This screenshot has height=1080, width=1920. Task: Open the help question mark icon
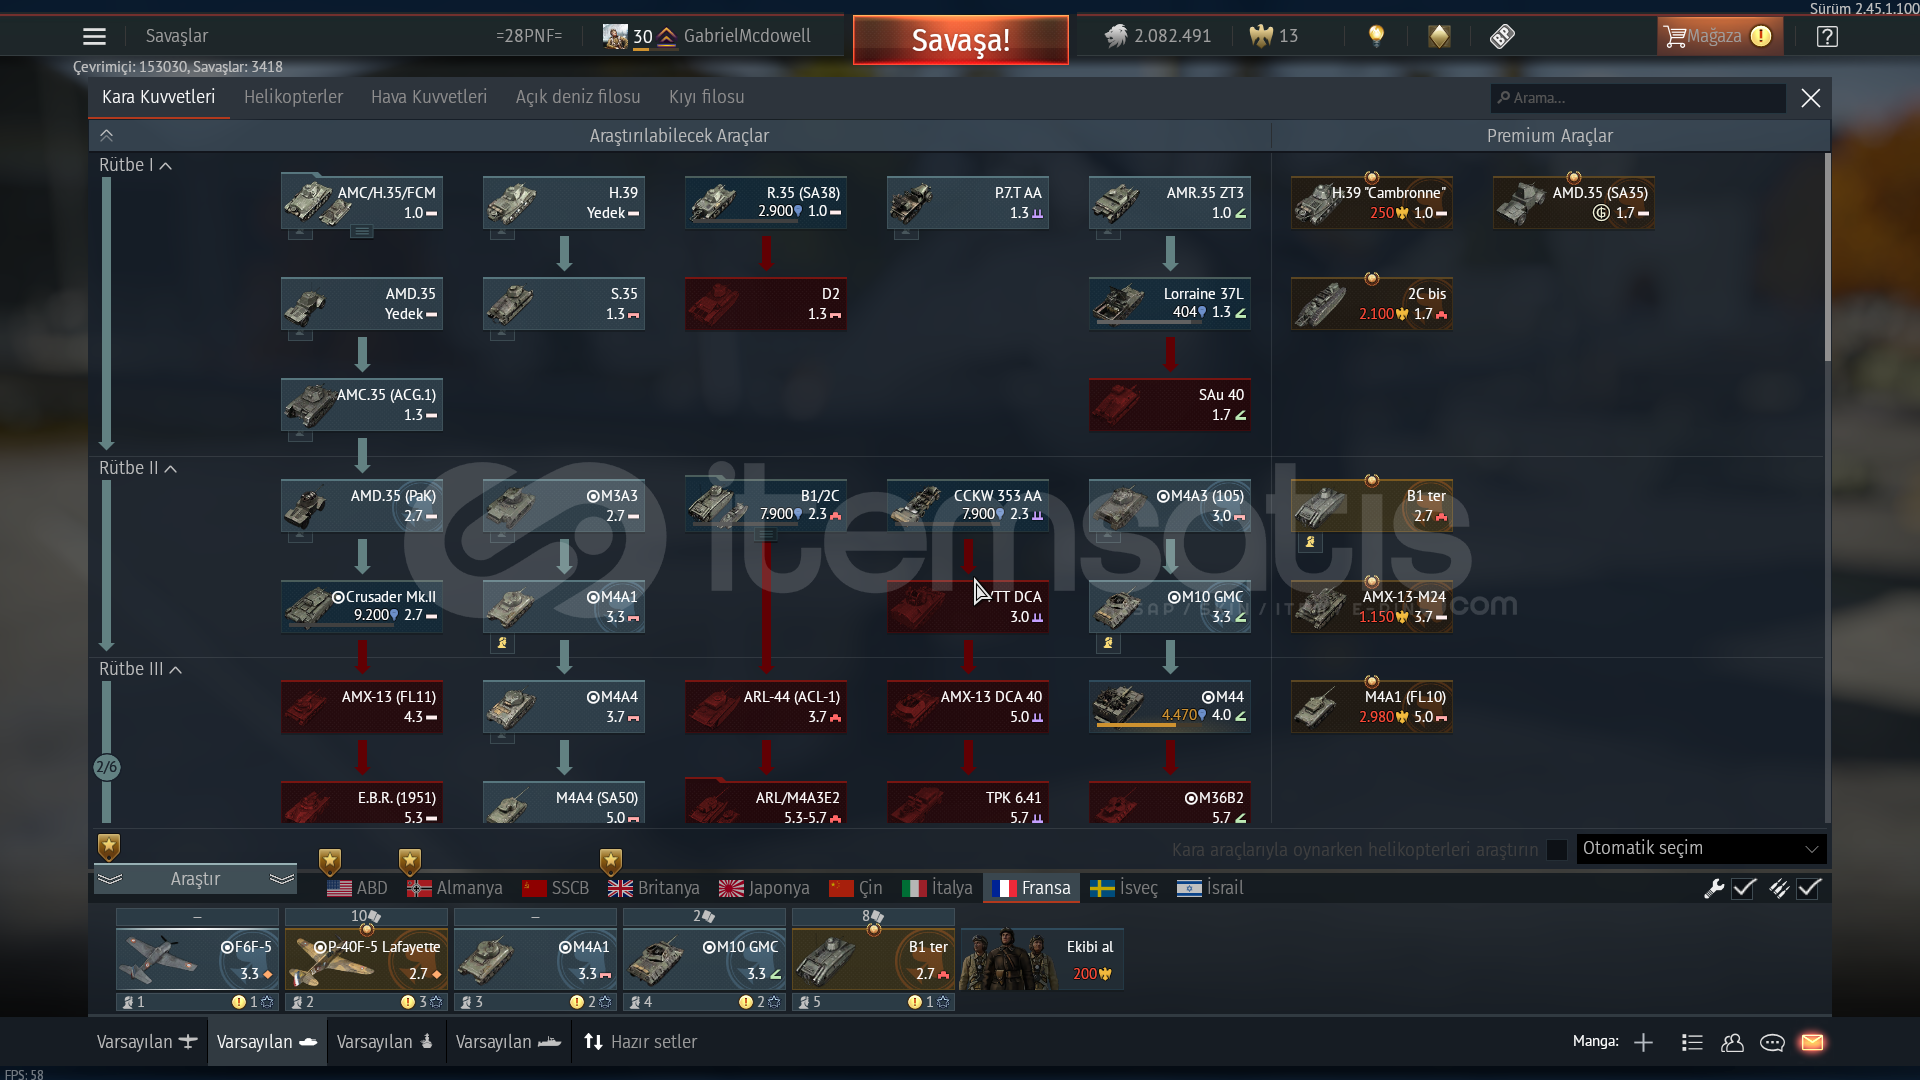1827,37
